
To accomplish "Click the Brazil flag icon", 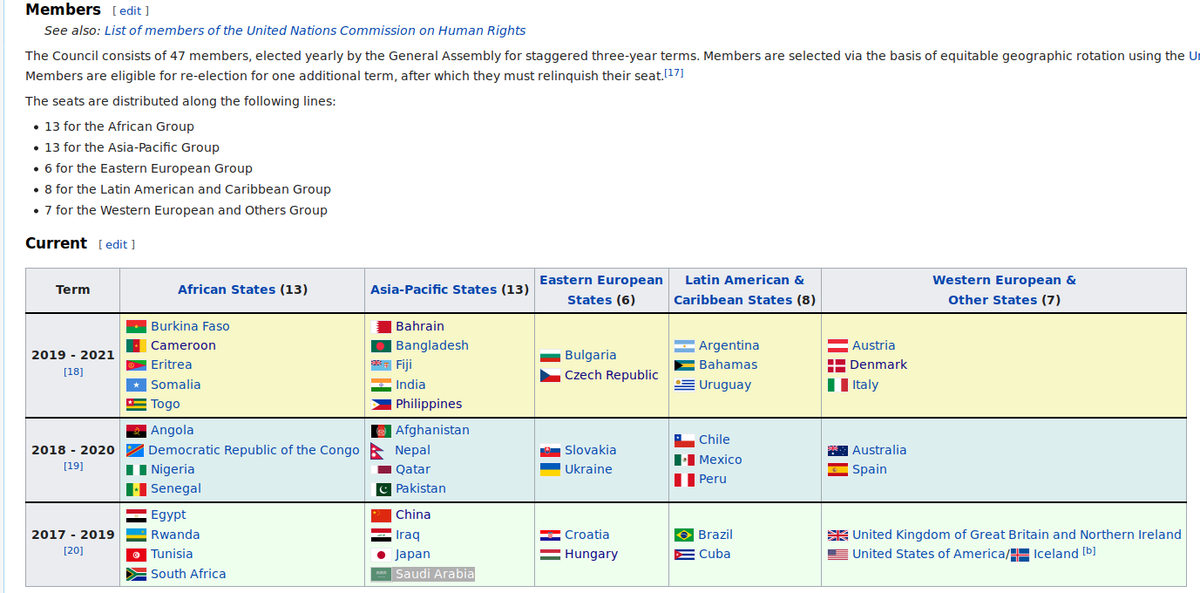I will click(x=685, y=535).
